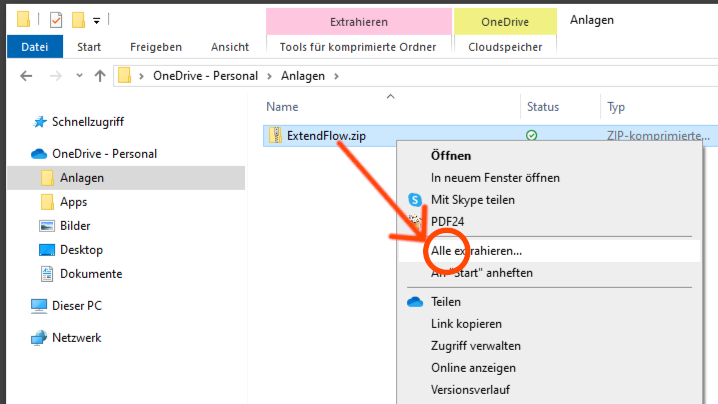The width and height of the screenshot is (718, 404).
Task: Choose Zugriff verwalten from the context menu
Action: (476, 346)
